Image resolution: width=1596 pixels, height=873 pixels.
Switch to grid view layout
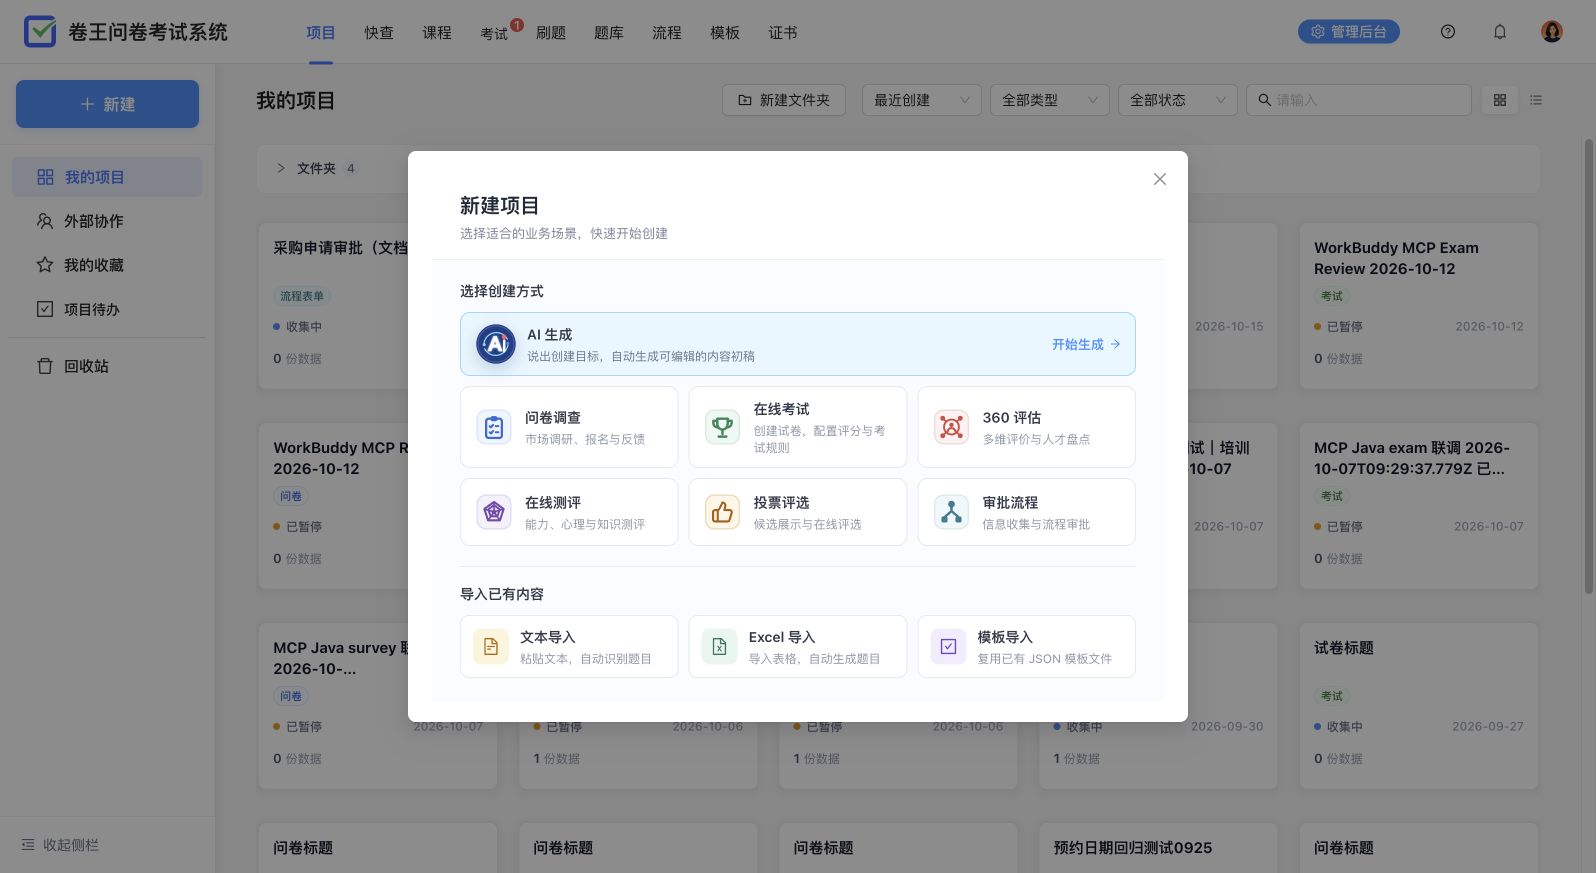[x=1499, y=100]
